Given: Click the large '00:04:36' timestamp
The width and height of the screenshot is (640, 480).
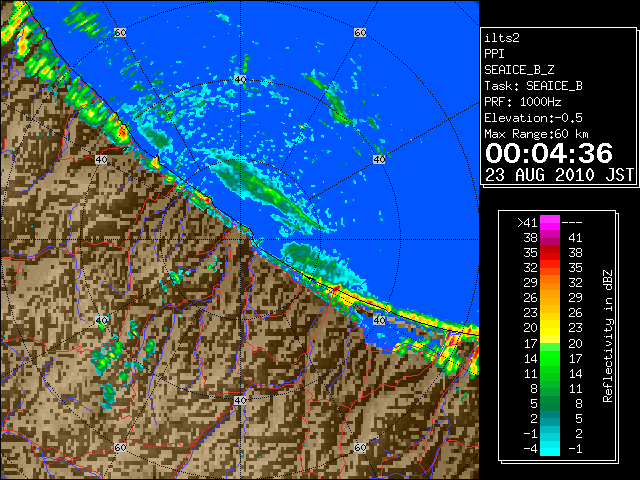Looking at the screenshot, I should 549,153.
